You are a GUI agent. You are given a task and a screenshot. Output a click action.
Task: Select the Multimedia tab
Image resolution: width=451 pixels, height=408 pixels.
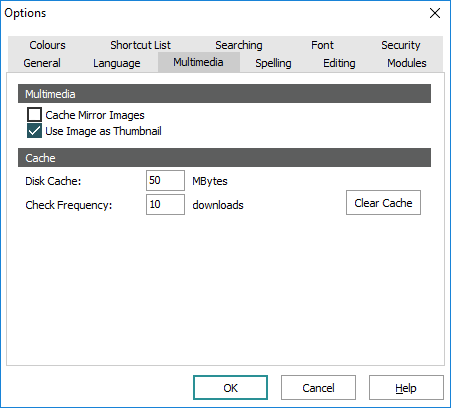(199, 62)
